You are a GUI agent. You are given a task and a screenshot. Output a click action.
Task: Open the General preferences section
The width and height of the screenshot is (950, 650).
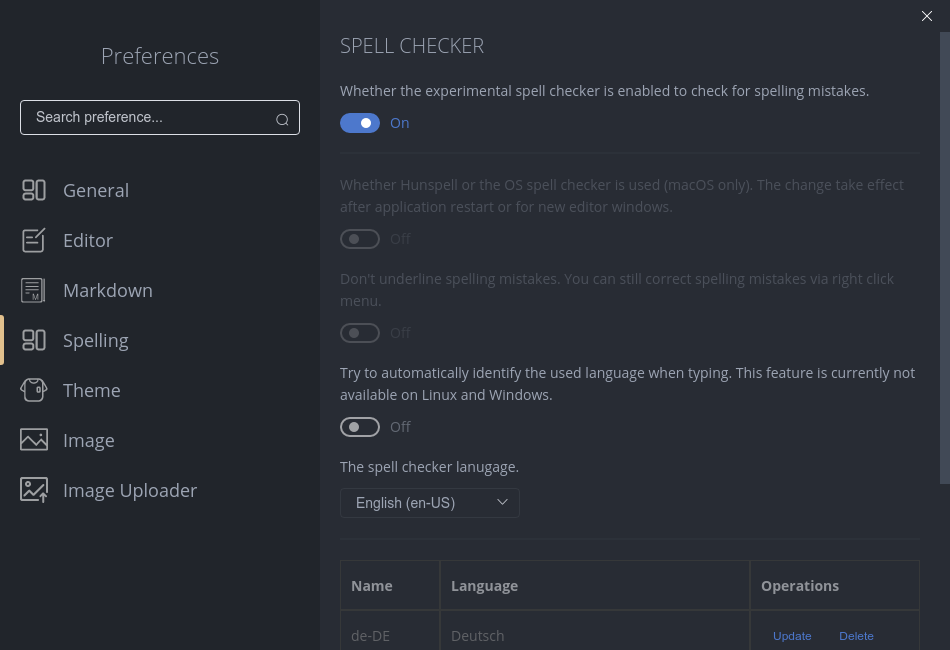96,190
